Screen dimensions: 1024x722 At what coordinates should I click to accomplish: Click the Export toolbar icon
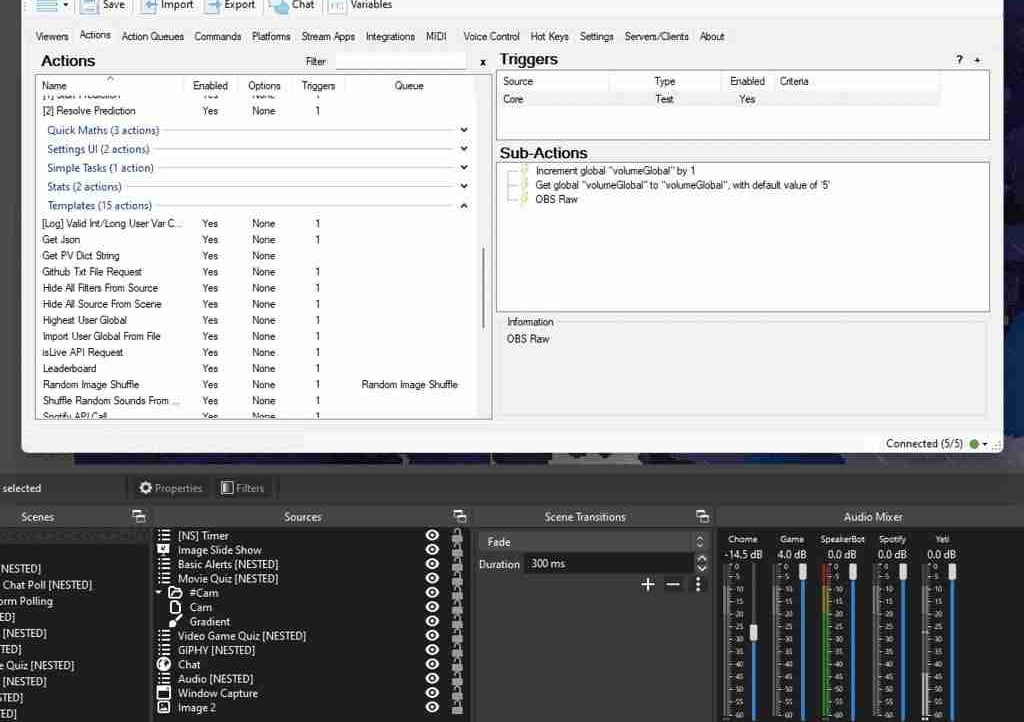[212, 6]
